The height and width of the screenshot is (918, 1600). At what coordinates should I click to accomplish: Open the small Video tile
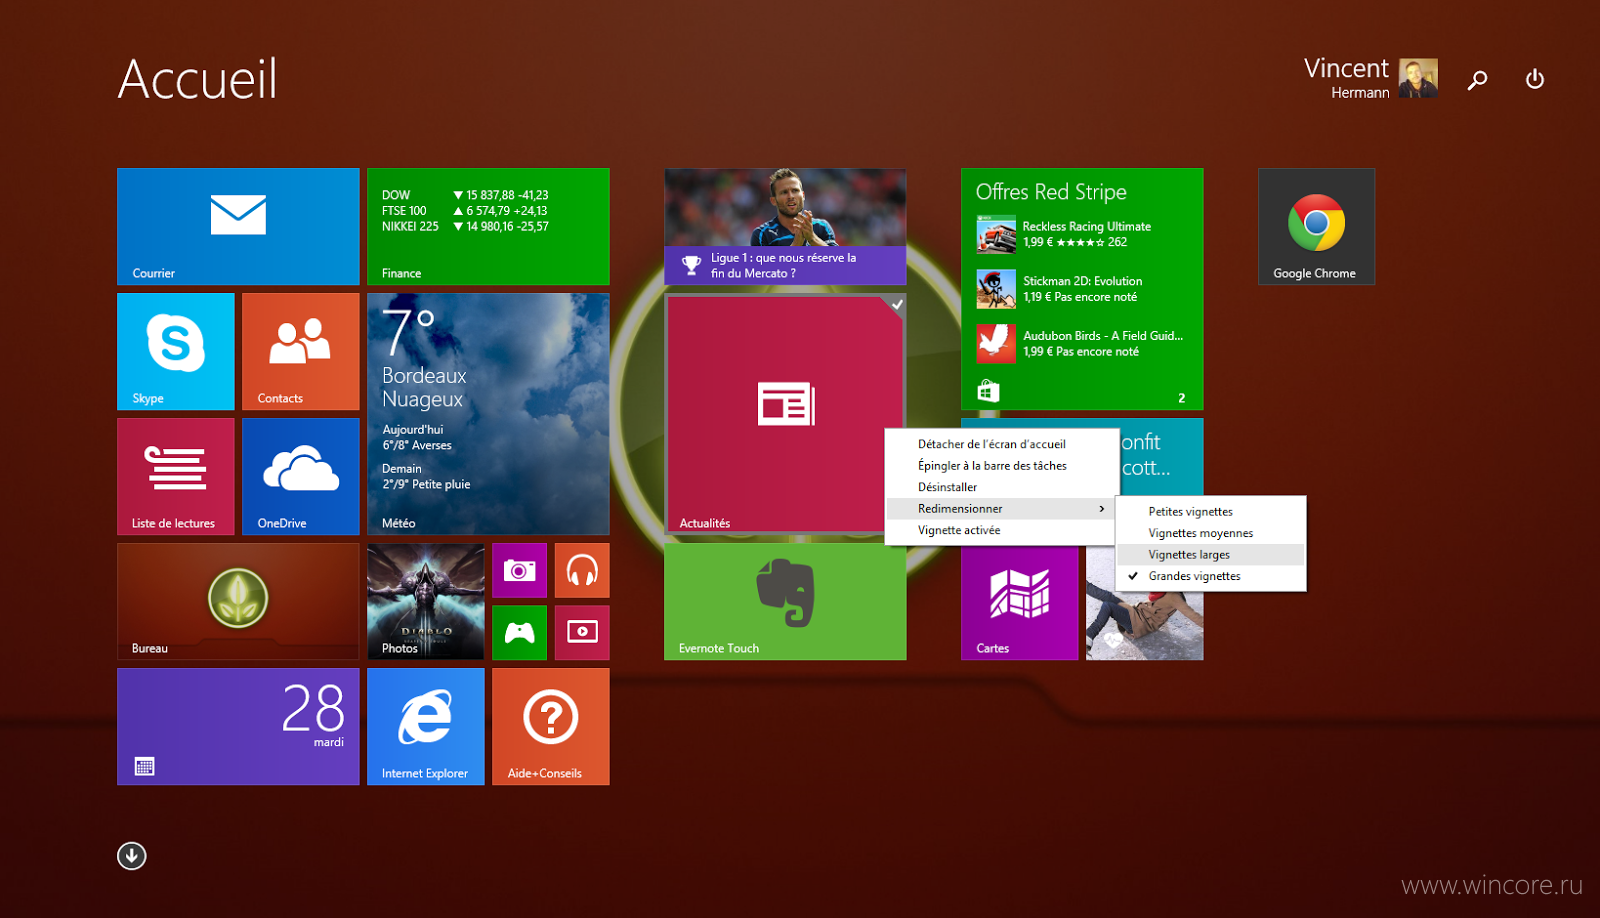582,632
